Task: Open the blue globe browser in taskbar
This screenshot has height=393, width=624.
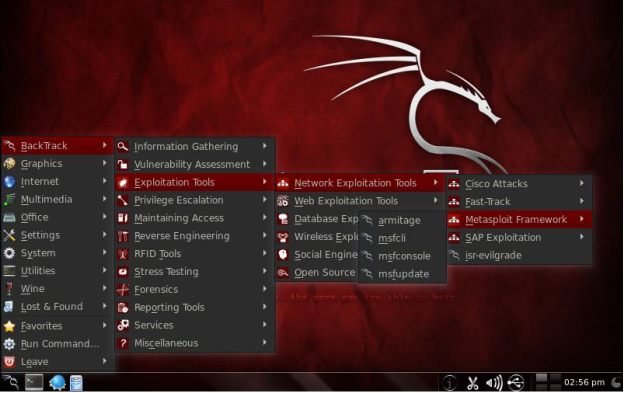Action: point(57,383)
